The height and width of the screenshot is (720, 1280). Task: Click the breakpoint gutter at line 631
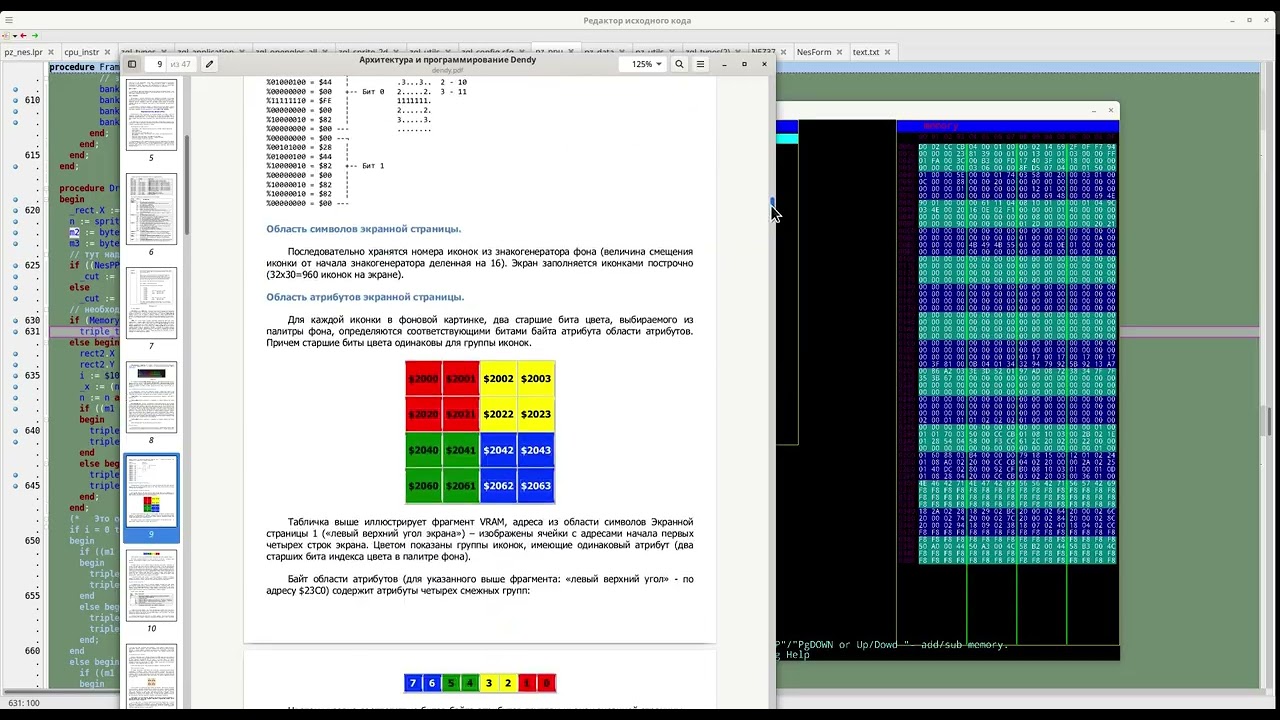[15, 331]
